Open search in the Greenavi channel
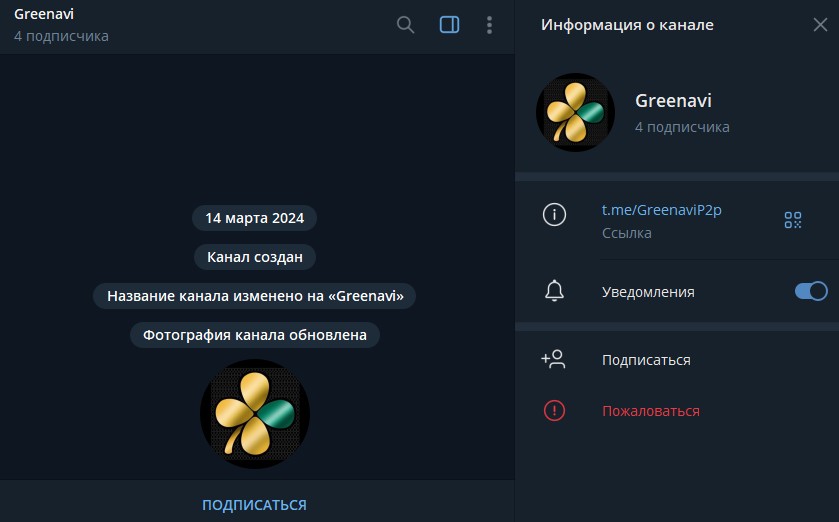Screen dimensions: 839x522 405,25
